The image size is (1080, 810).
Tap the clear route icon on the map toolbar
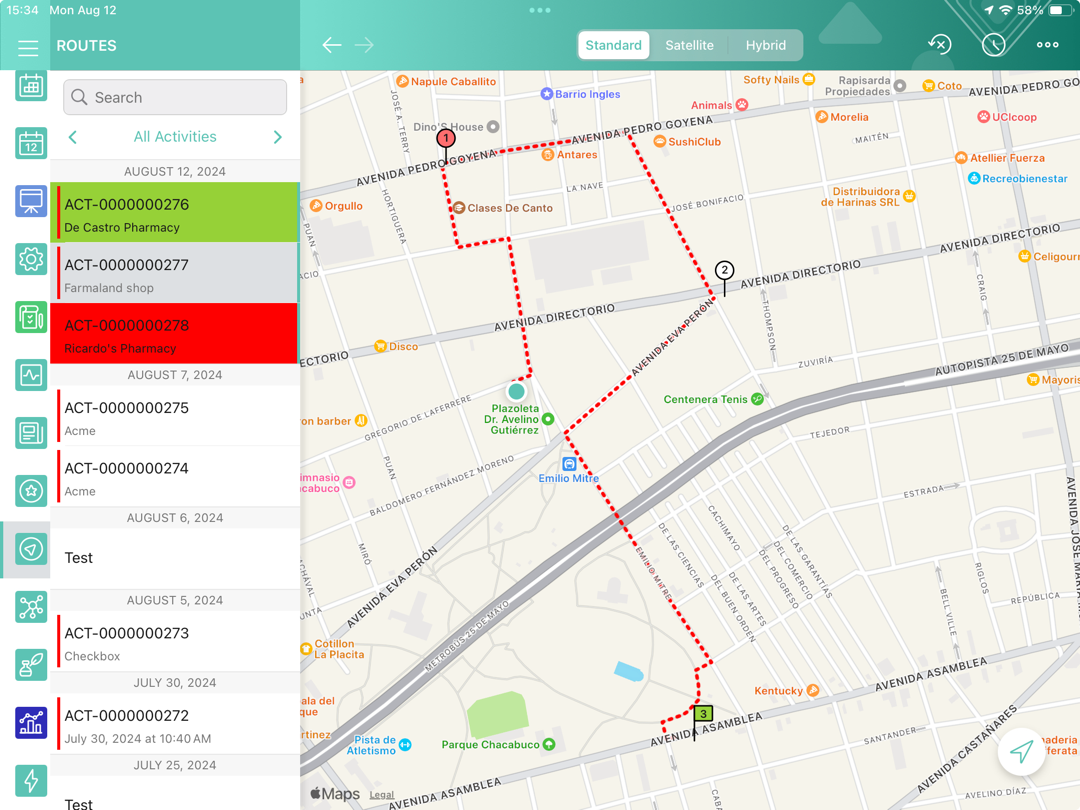coord(938,44)
